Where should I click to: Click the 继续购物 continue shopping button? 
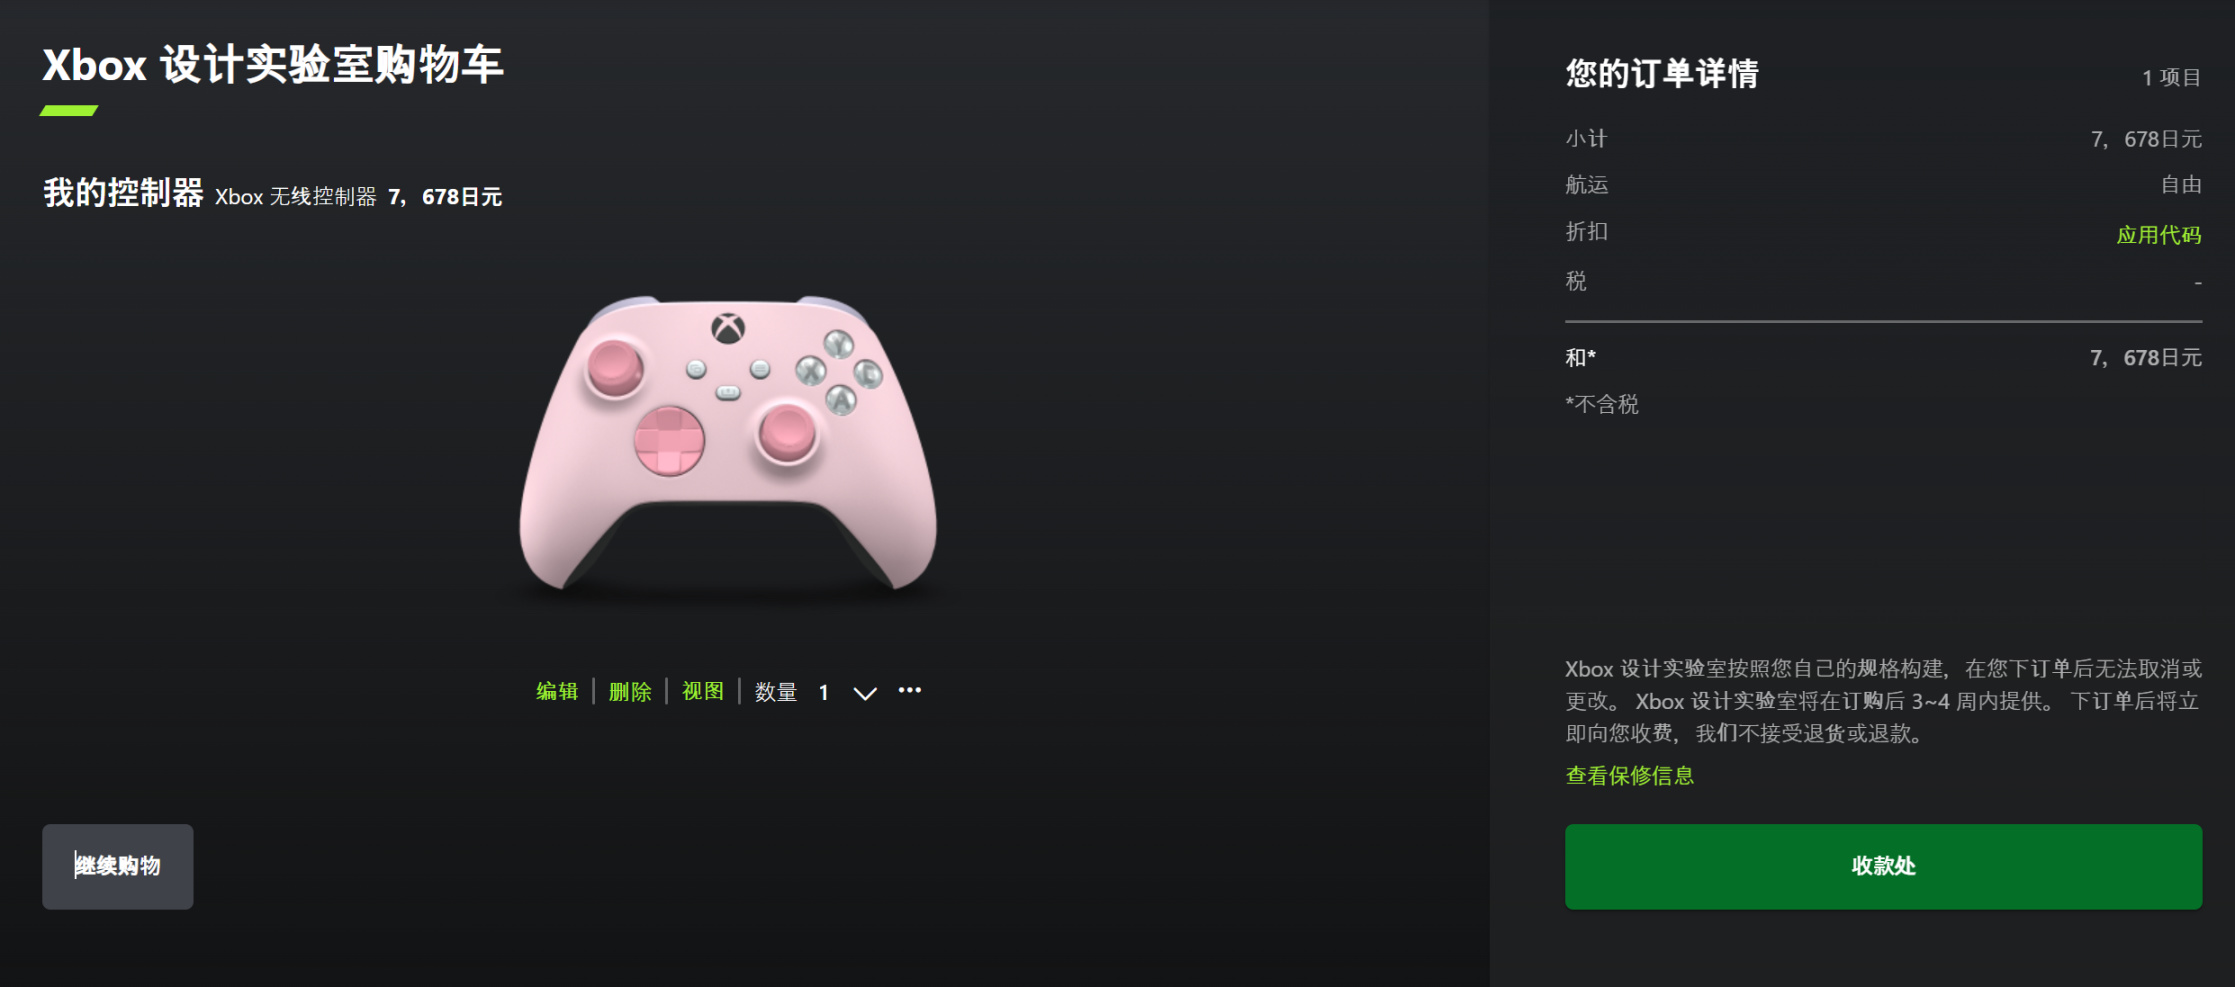(x=118, y=866)
